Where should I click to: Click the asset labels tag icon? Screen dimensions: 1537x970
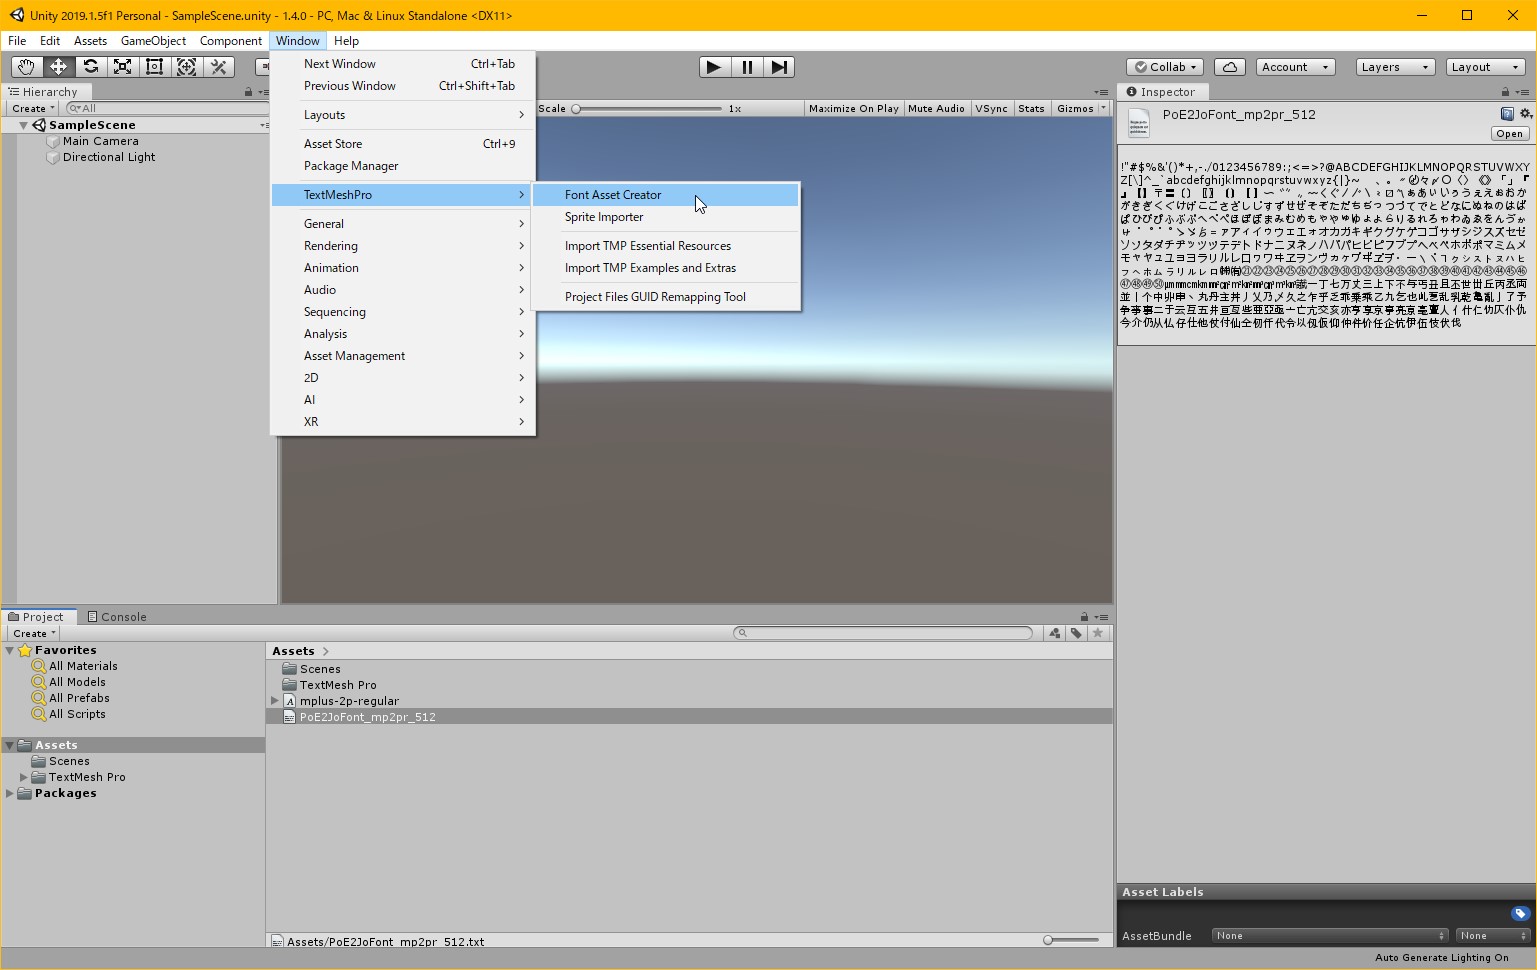[1520, 913]
